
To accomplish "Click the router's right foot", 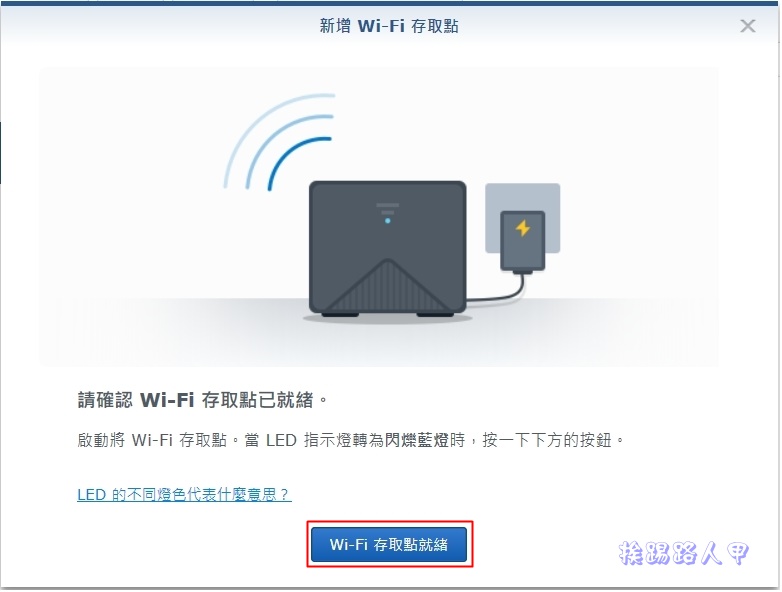I will pyautogui.click(x=435, y=315).
